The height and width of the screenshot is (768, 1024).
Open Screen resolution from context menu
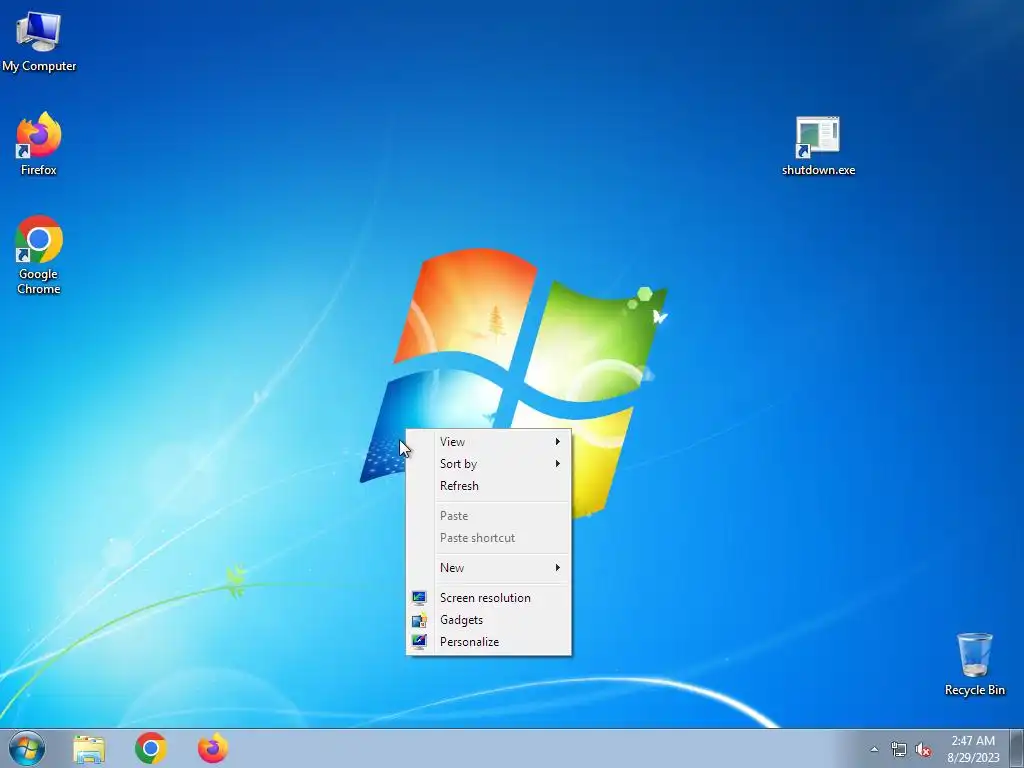point(488,598)
